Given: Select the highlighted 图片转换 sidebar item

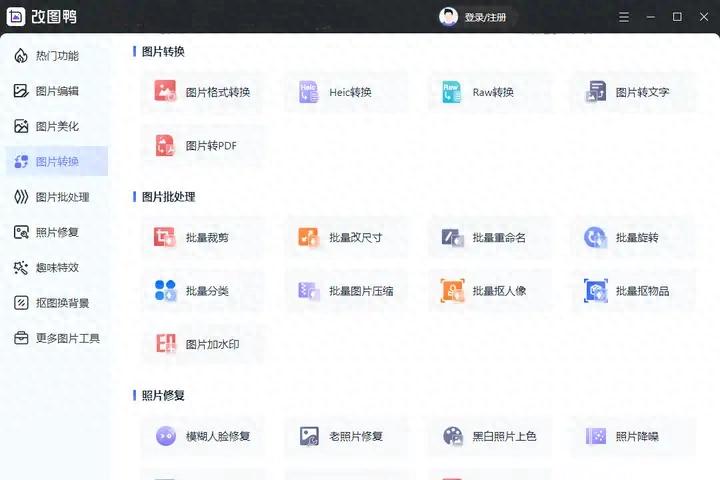Looking at the screenshot, I should click(56, 161).
